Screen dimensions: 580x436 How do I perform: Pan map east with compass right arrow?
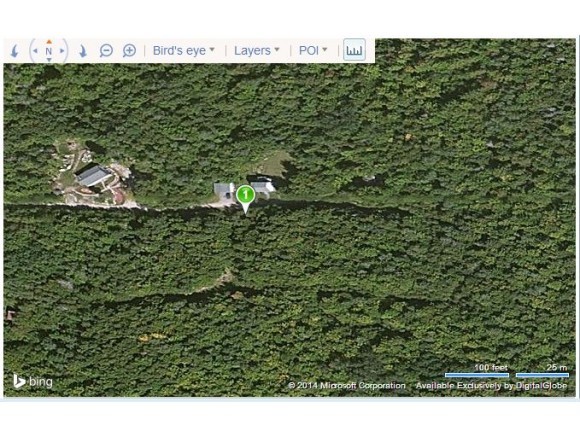tap(62, 51)
